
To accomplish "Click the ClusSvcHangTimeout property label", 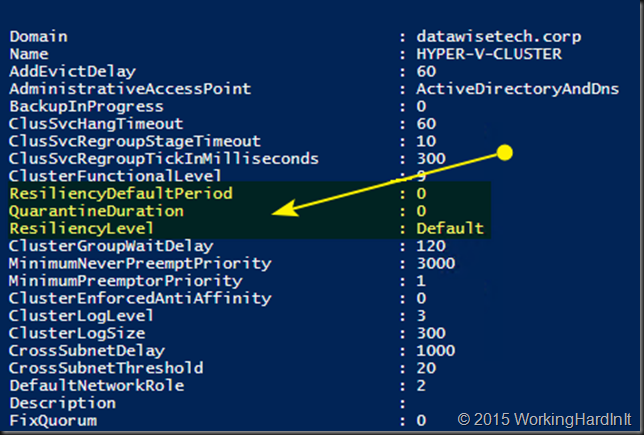I will tap(96, 124).
